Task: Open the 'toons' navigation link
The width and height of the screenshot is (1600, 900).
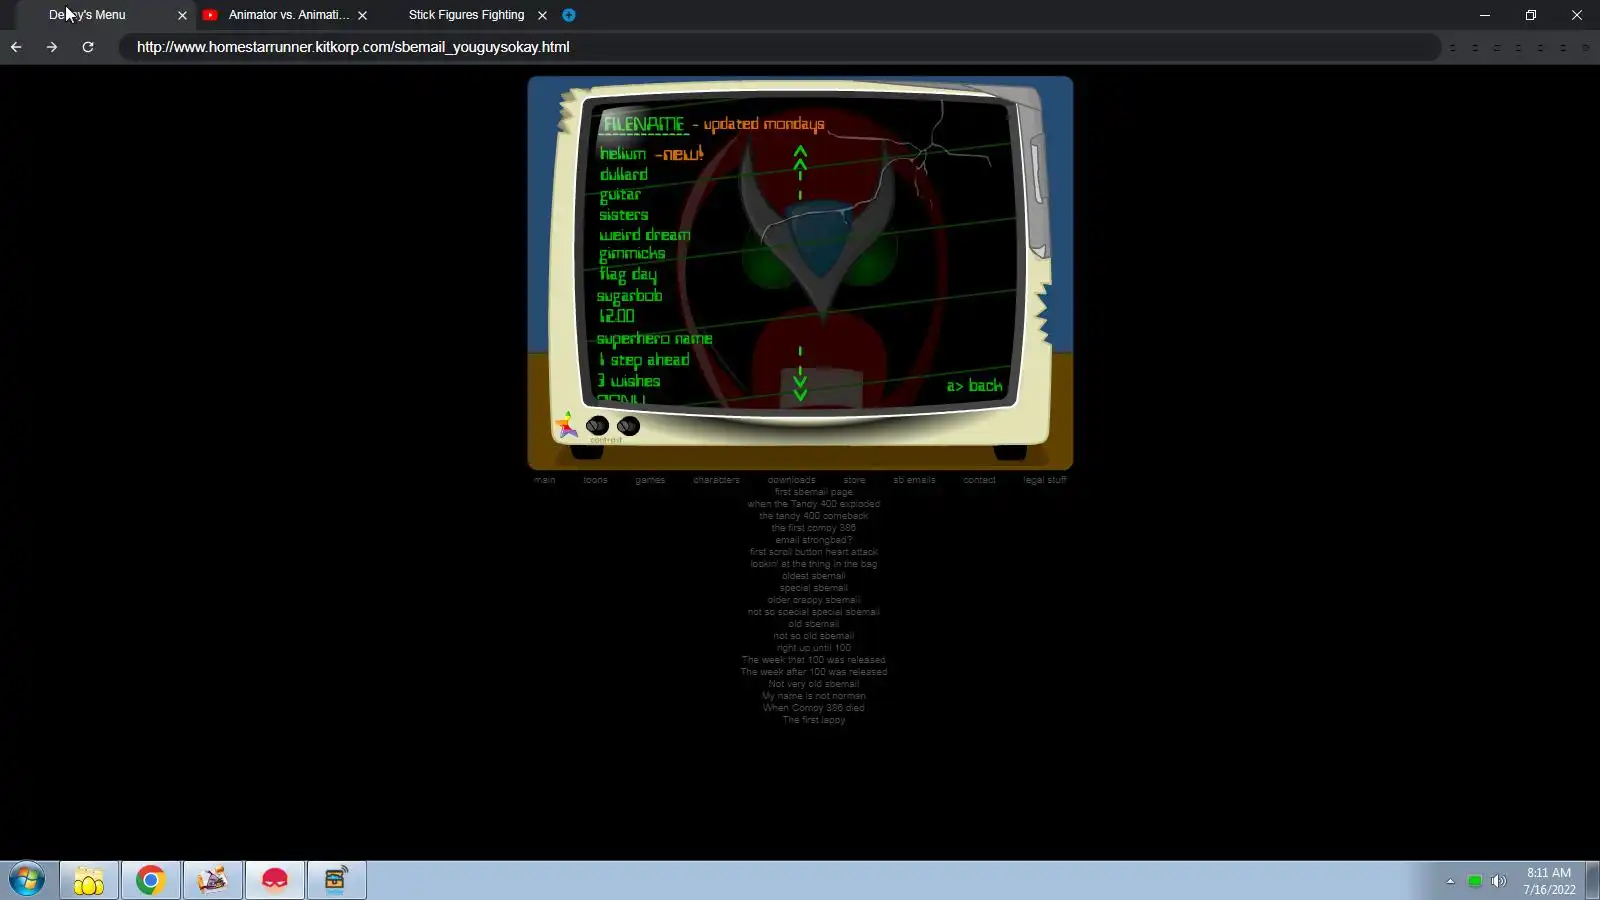Action: pyautogui.click(x=596, y=480)
